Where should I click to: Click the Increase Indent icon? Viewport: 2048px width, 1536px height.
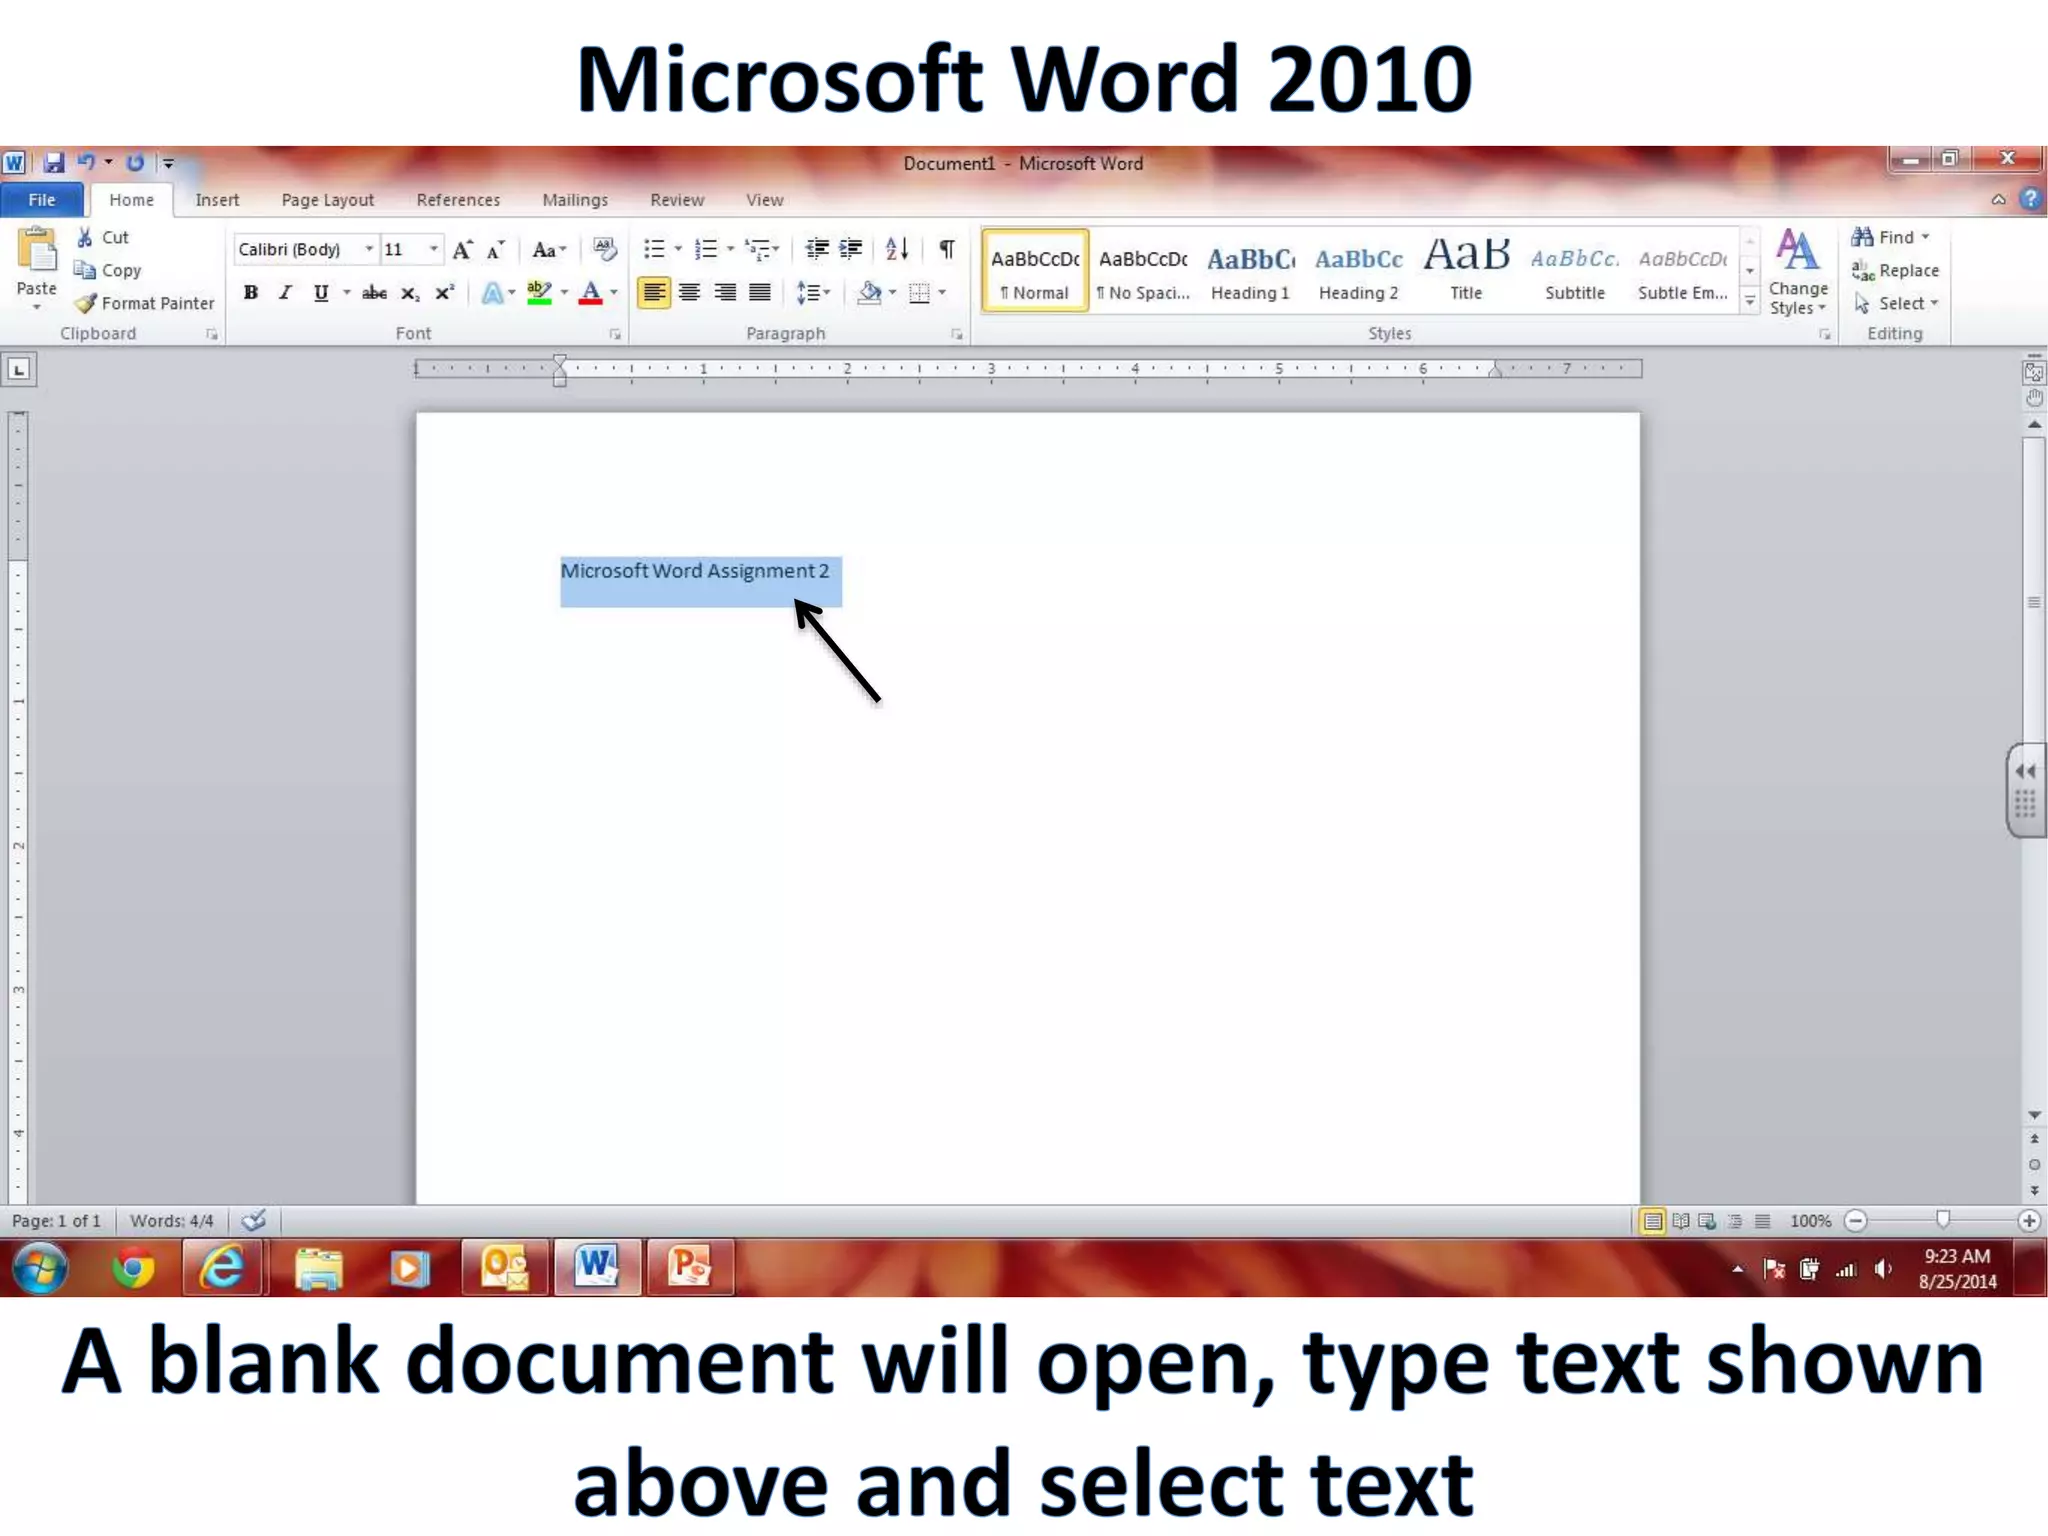tap(851, 249)
